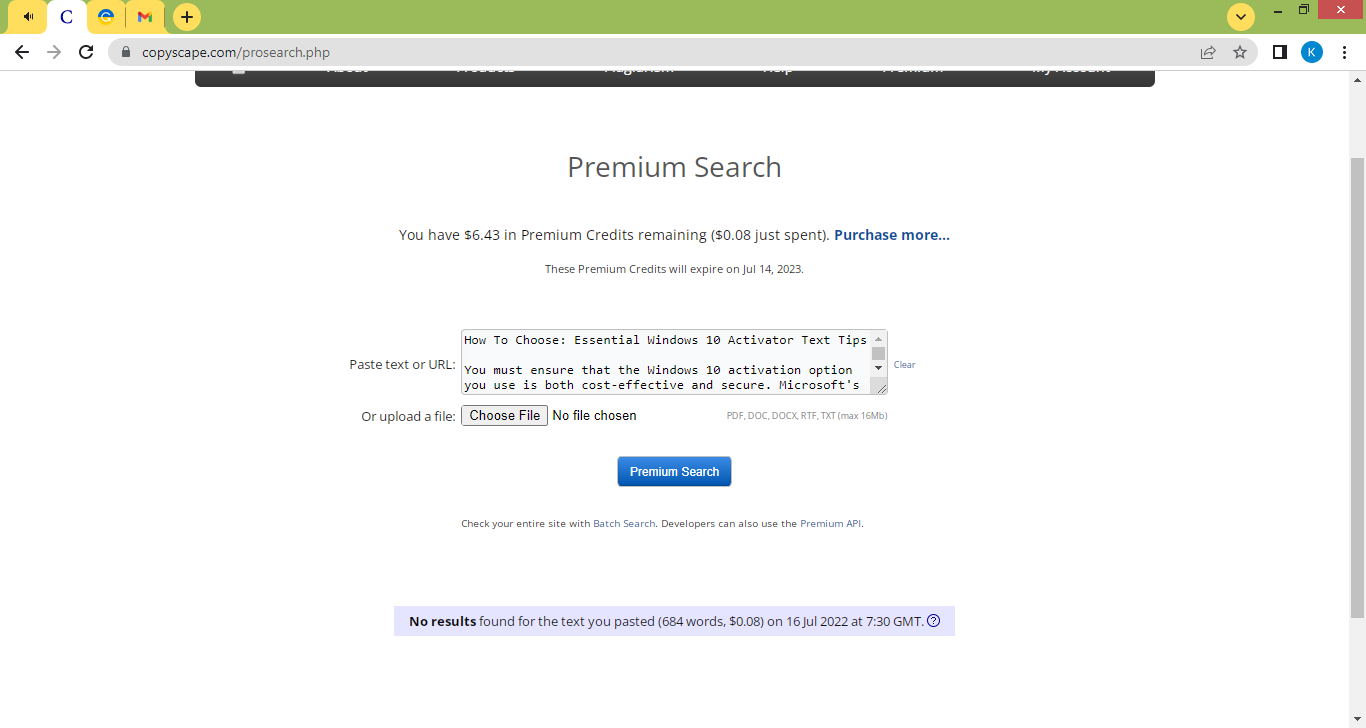Click the textarea resize grip corner
The image size is (1366, 728).
click(881, 389)
